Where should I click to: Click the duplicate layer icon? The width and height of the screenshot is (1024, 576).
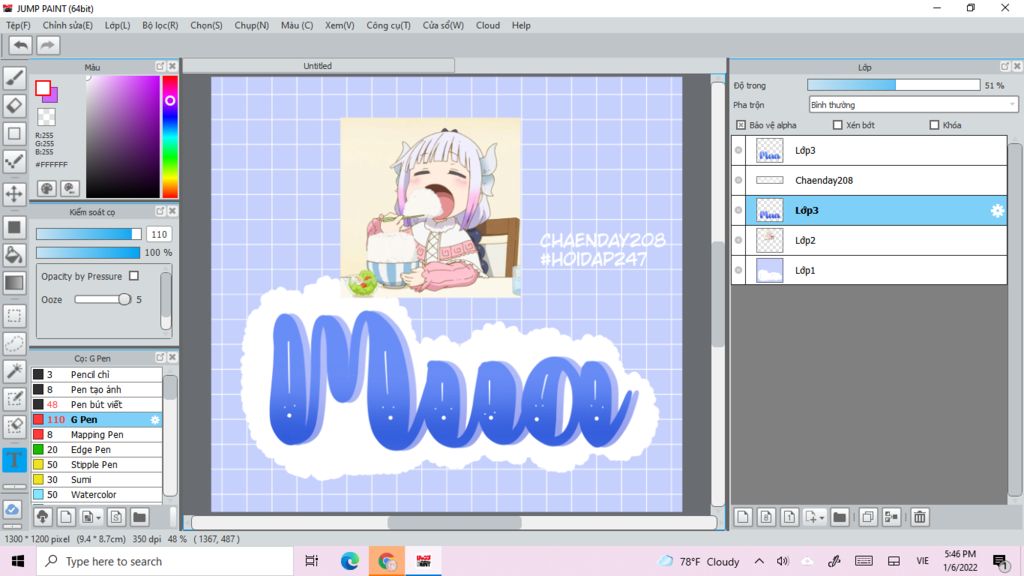pyautogui.click(x=867, y=517)
